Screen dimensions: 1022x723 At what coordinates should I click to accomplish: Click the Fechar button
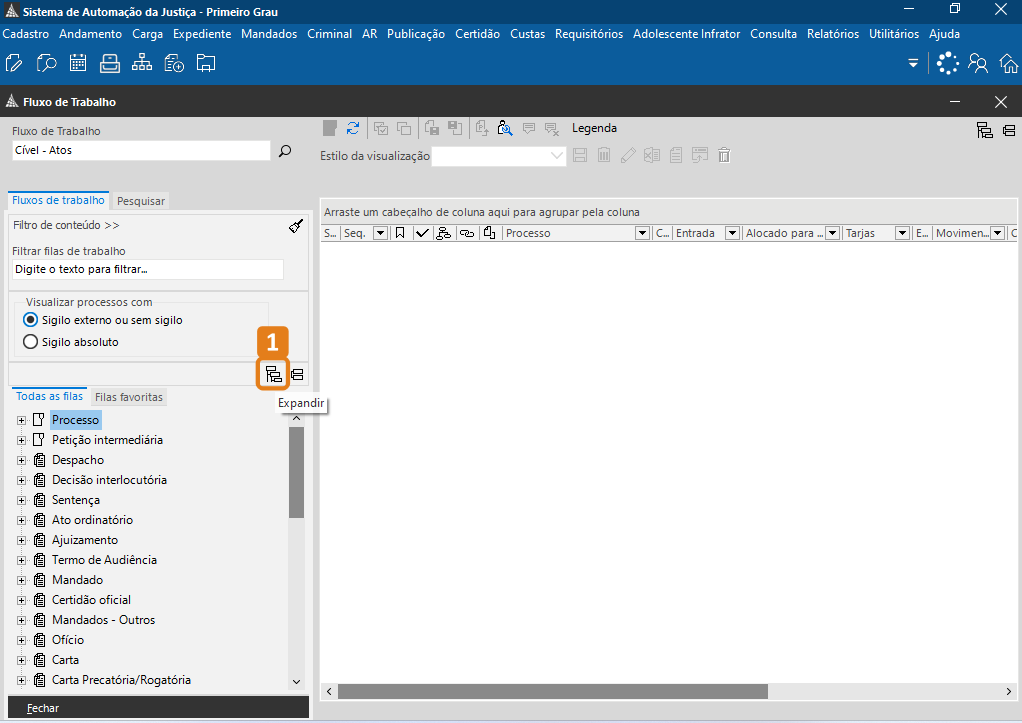pos(43,708)
